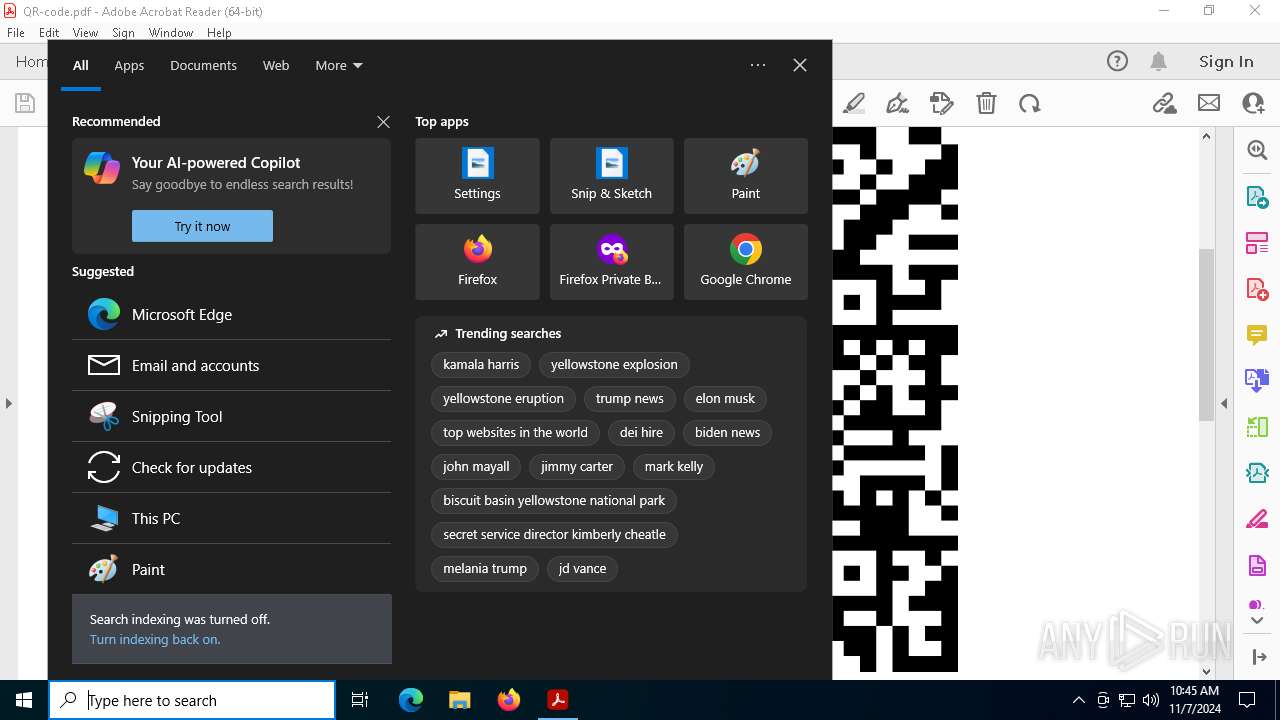Launch Snip & Sketch from Top apps
The image size is (1280, 720).
coord(611,176)
